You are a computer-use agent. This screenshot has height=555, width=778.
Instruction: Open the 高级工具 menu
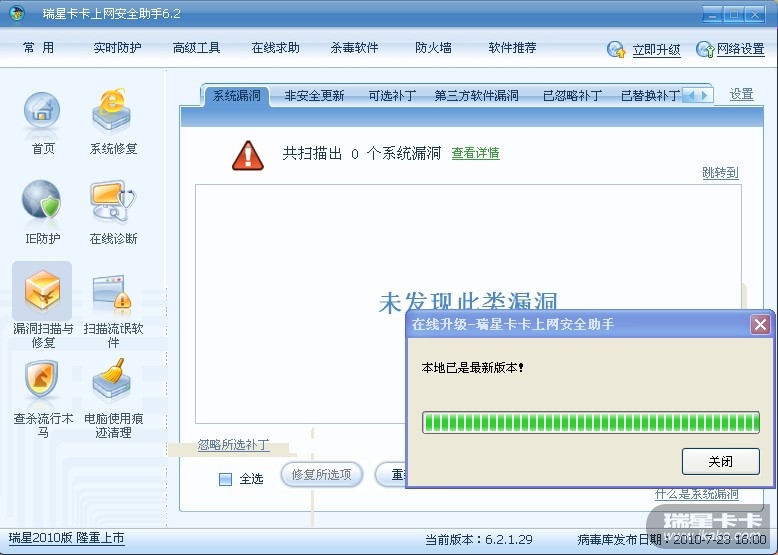(196, 48)
